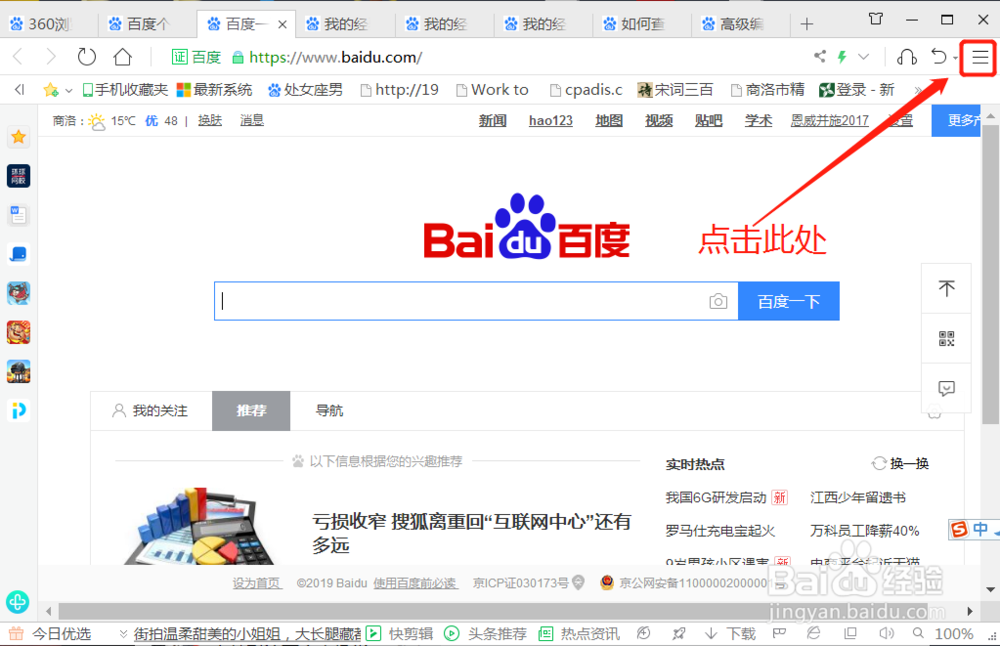Image resolution: width=1000 pixels, height=646 pixels.
Task: Click the back-to-top arrow icon
Action: tap(946, 288)
